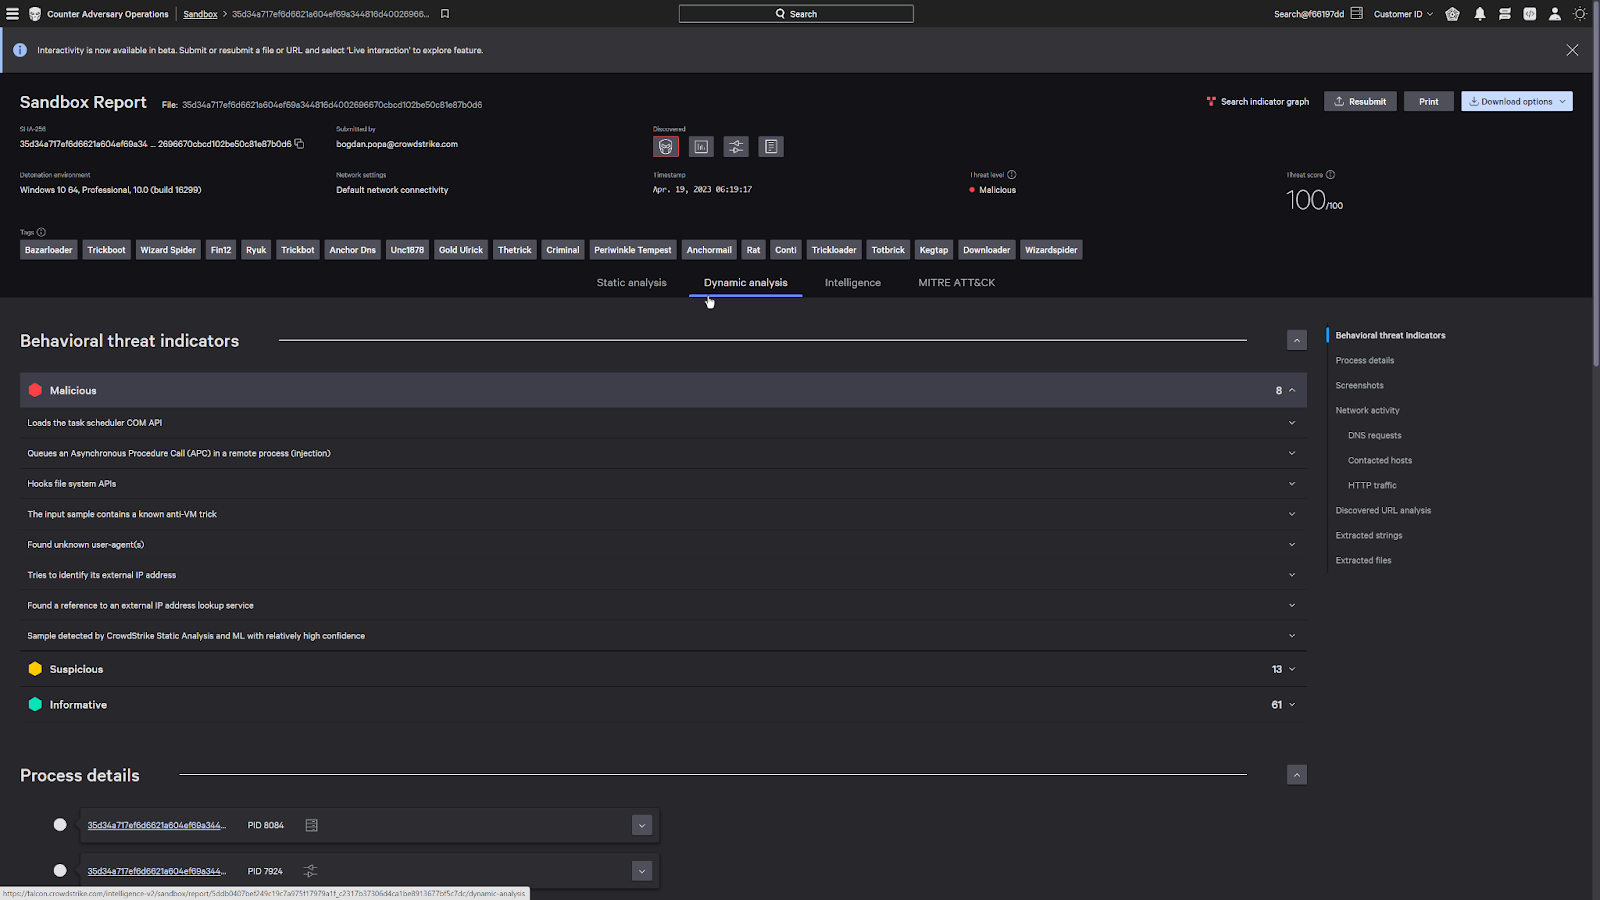Switch to the Static analysis tab
Screen dimensions: 1600x900
click(631, 283)
